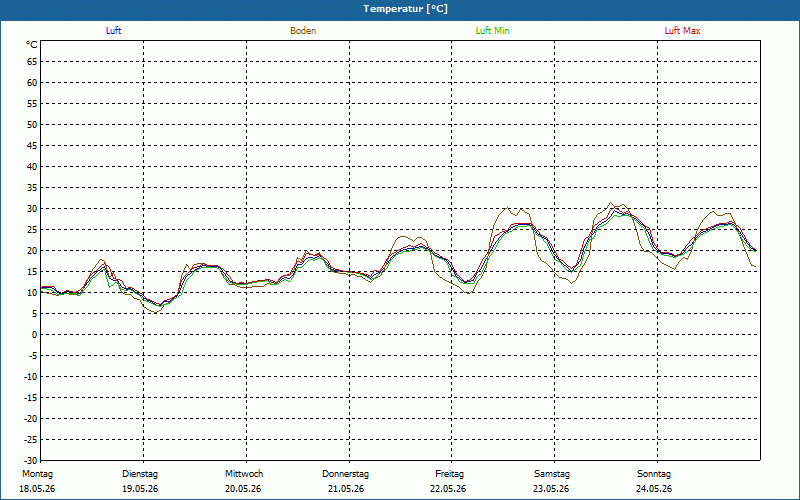Viewport: 800px width, 500px height.
Task: Click the date 24.05.26
Action: point(654,489)
